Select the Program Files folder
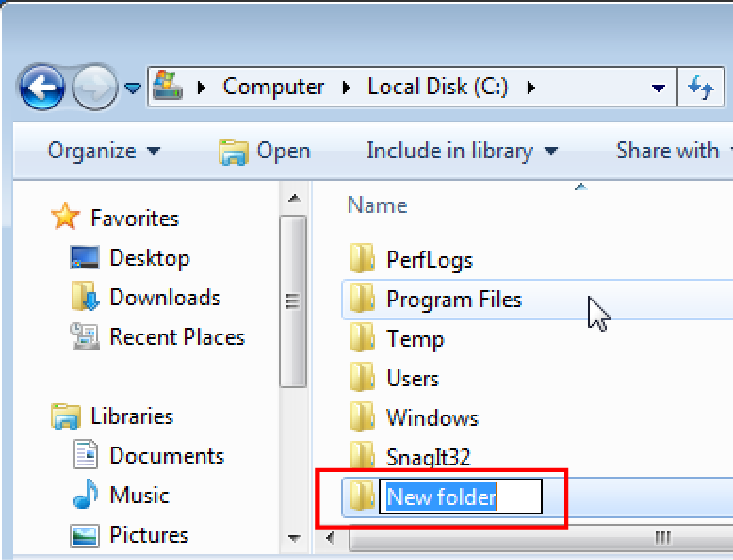 pos(453,299)
